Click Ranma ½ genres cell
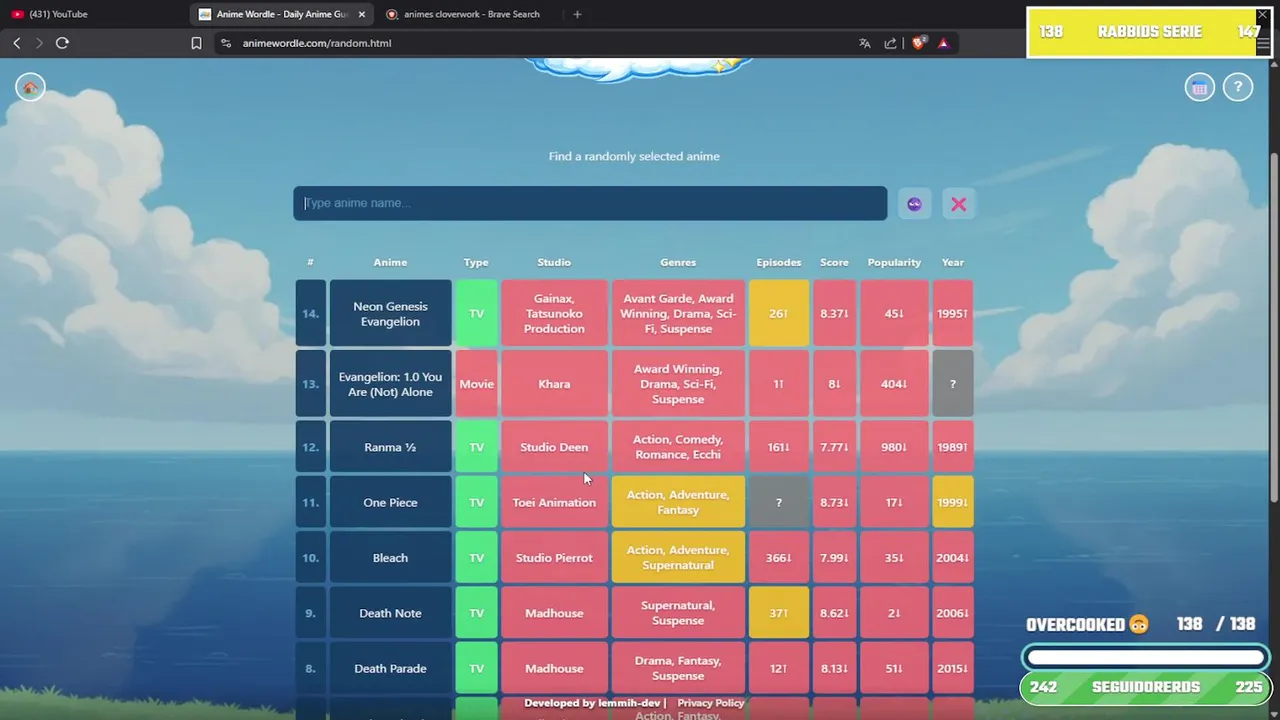 678,447
